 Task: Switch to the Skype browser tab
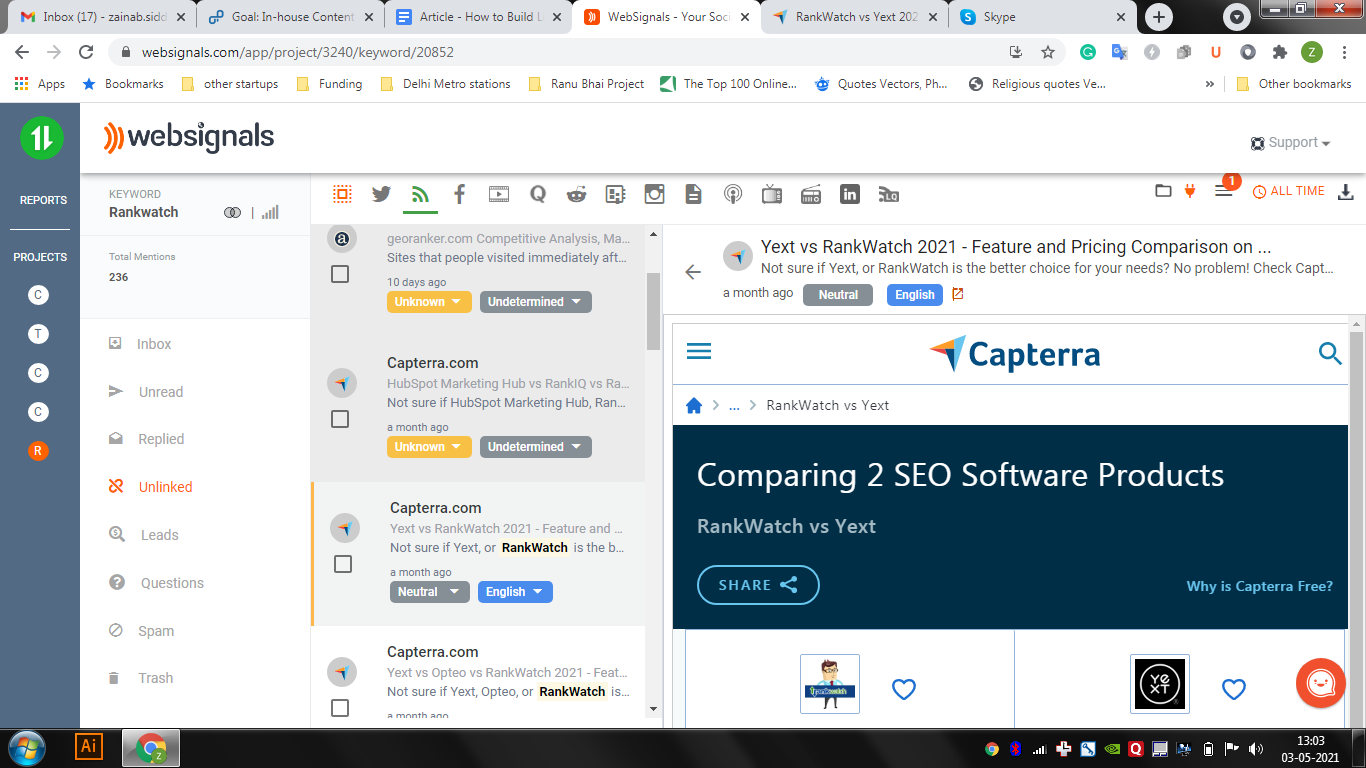pyautogui.click(x=1039, y=17)
